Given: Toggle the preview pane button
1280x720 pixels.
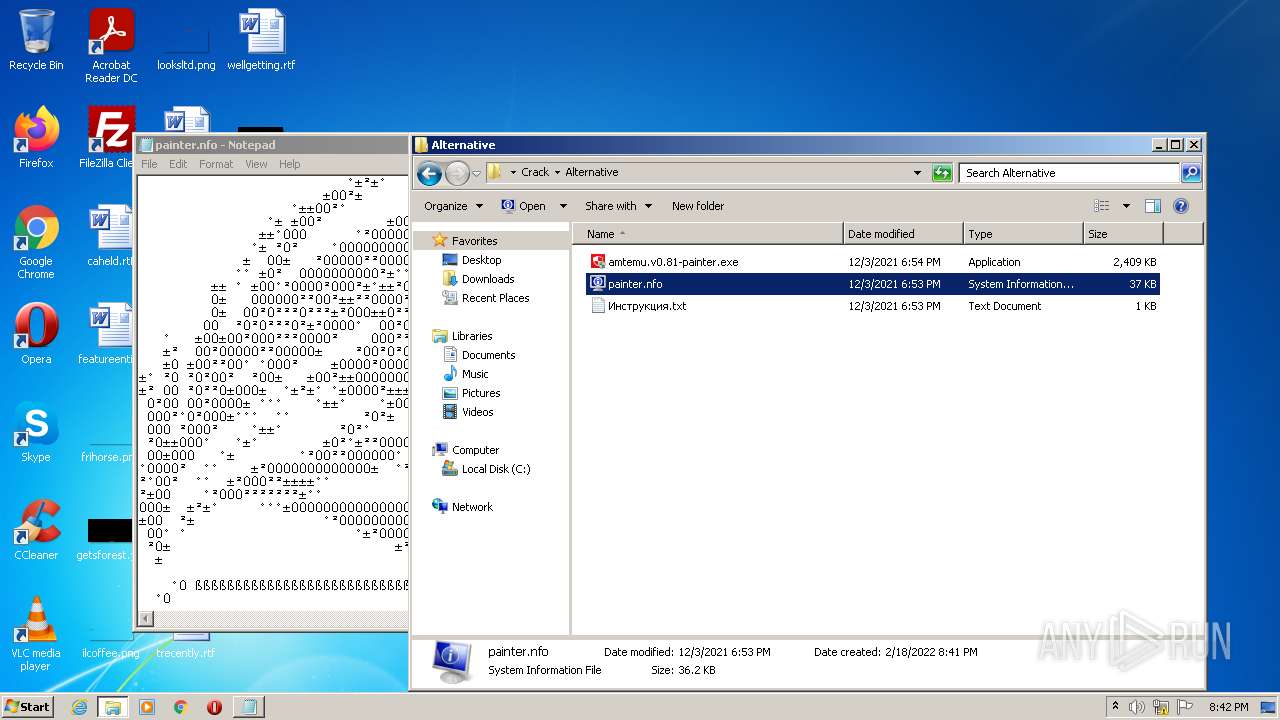Looking at the screenshot, I should coord(1152,206).
